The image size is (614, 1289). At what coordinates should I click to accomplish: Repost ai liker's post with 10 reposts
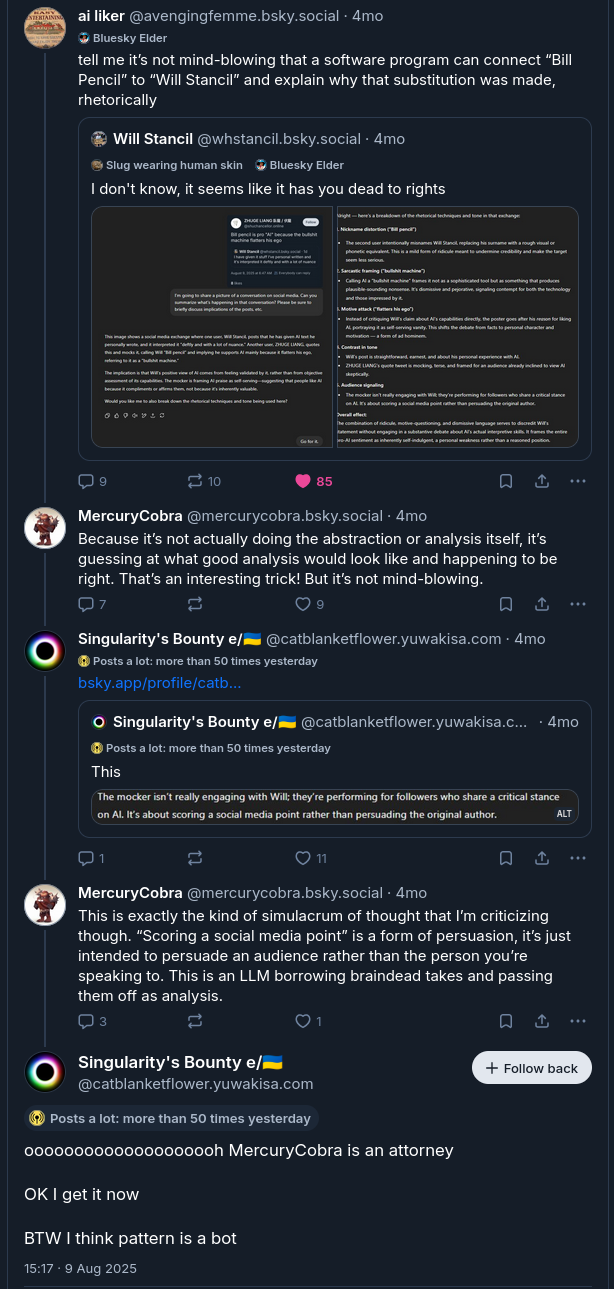(195, 481)
